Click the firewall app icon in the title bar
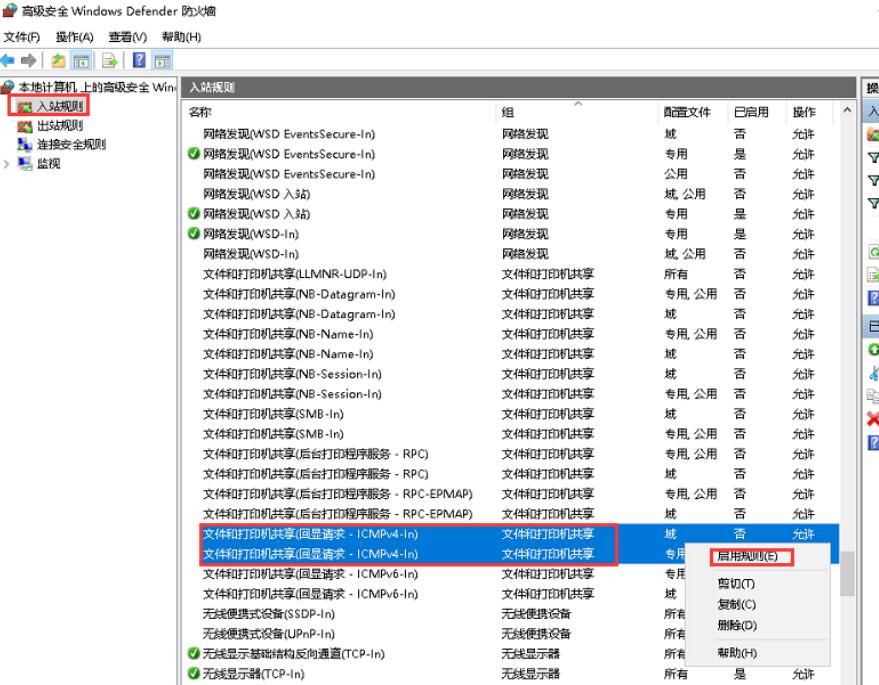The width and height of the screenshot is (879, 685). [x=10, y=10]
